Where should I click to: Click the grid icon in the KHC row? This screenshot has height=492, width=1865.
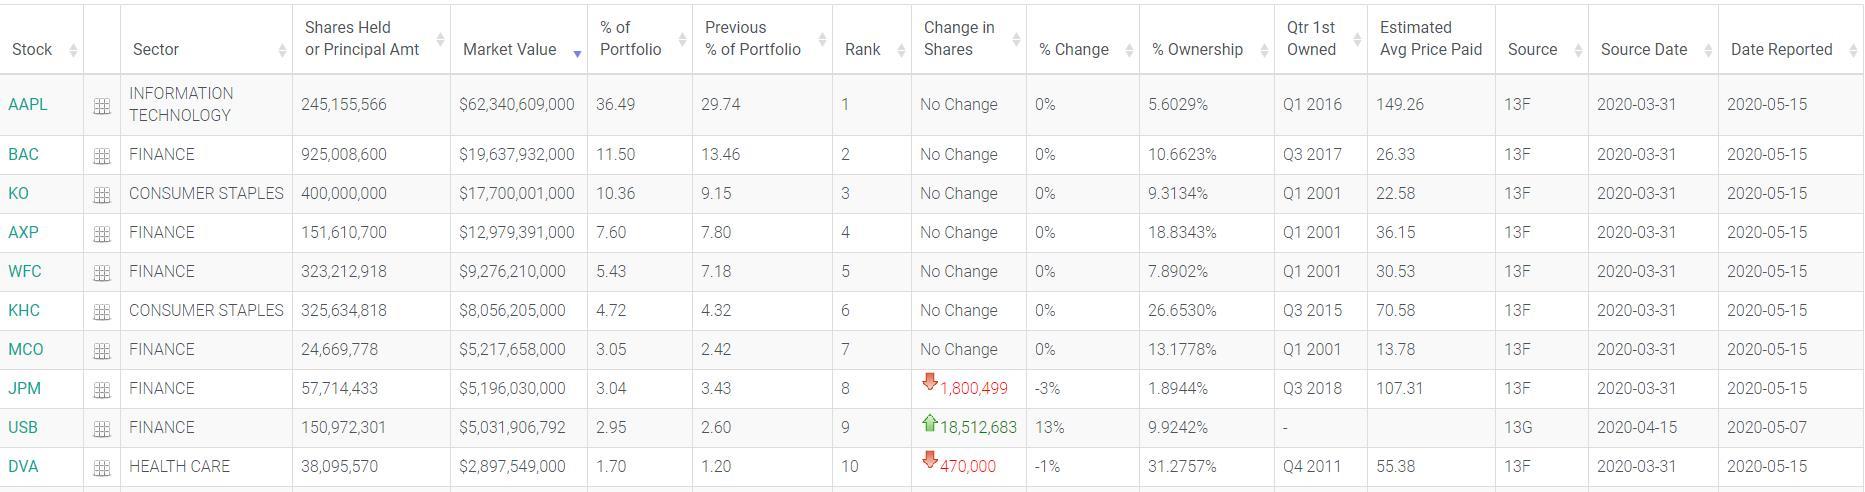pyautogui.click(x=102, y=312)
